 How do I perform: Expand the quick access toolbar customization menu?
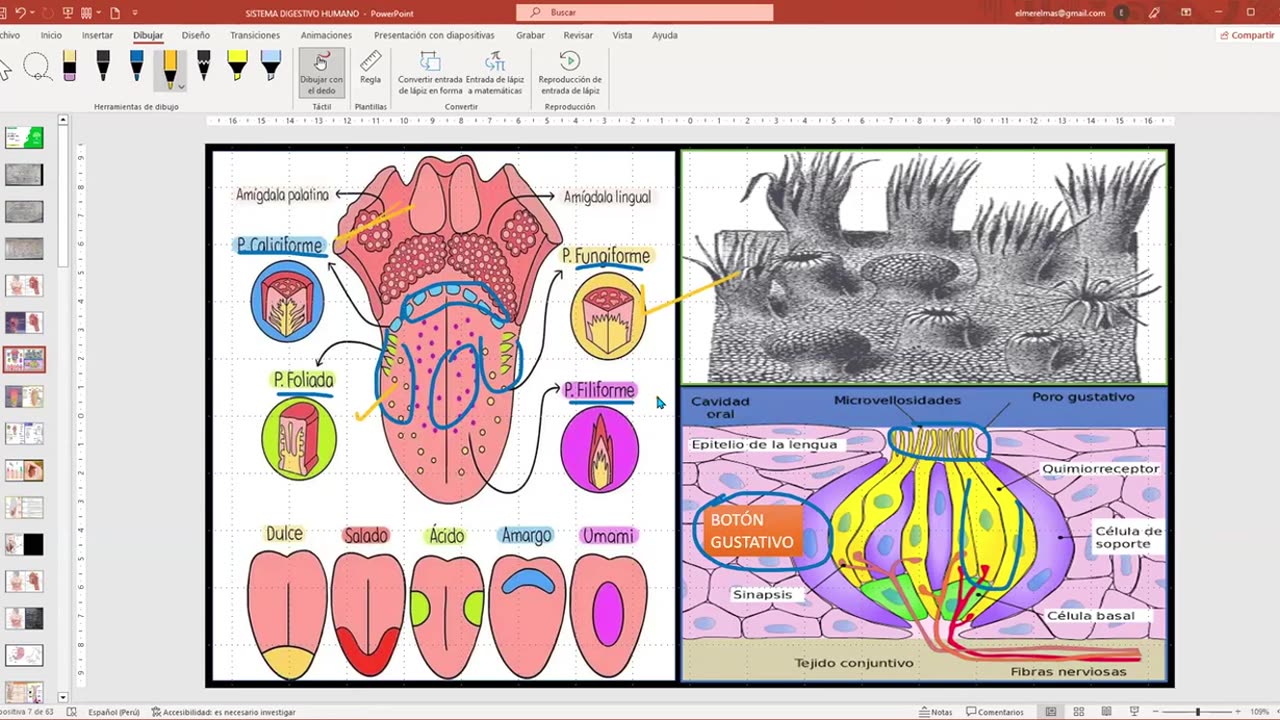135,13
